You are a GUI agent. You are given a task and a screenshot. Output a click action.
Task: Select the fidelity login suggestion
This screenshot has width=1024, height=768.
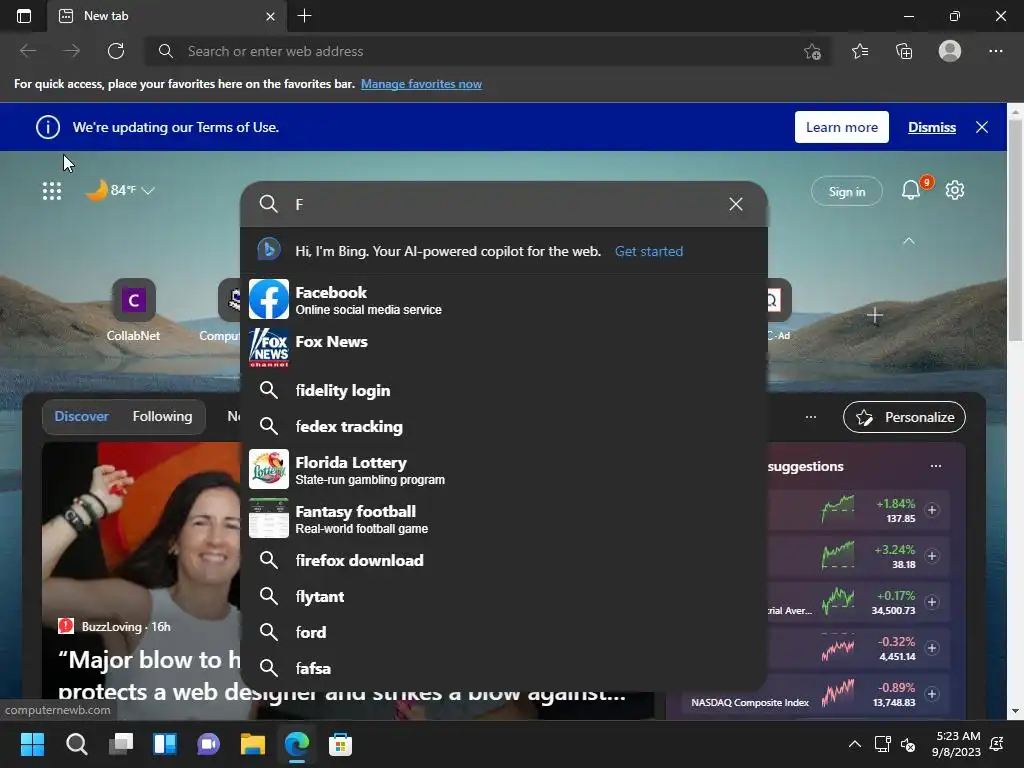pos(504,391)
